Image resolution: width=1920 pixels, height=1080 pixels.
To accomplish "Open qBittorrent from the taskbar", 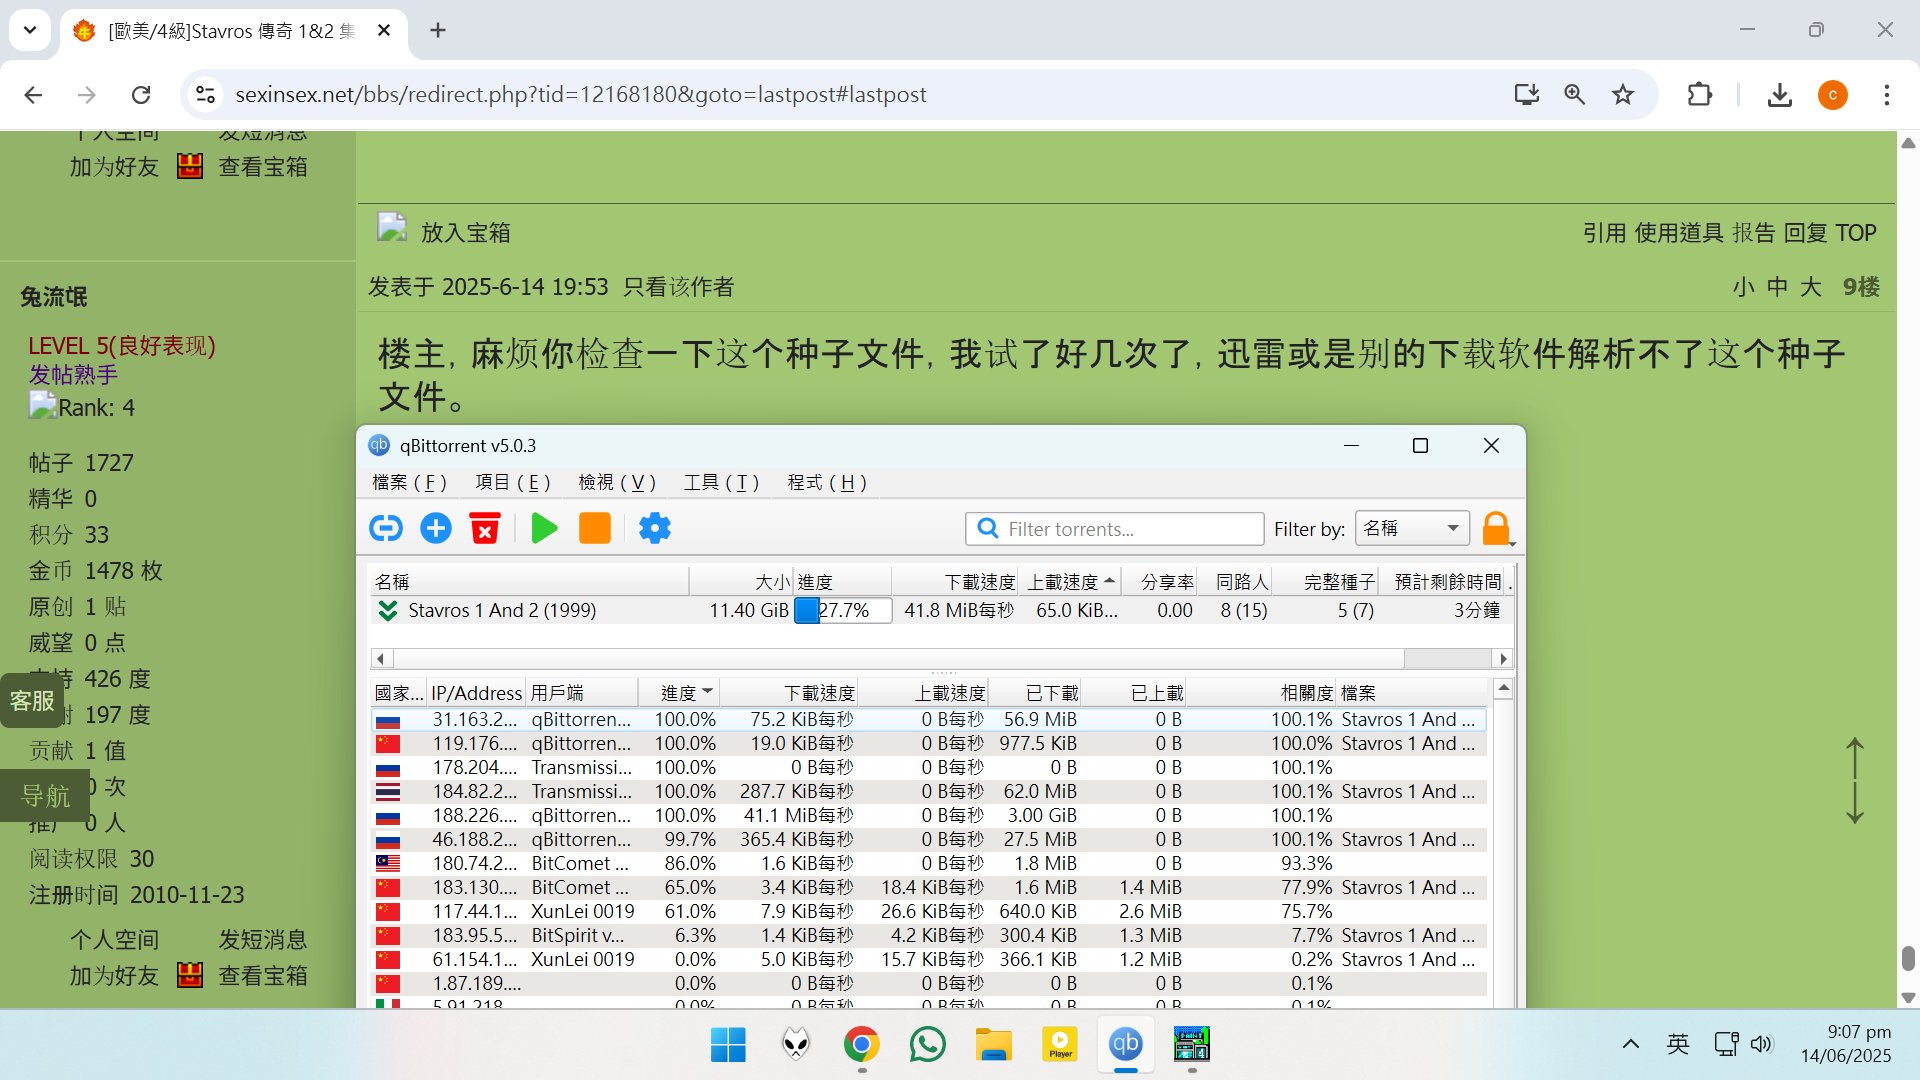I will 1125,1045.
